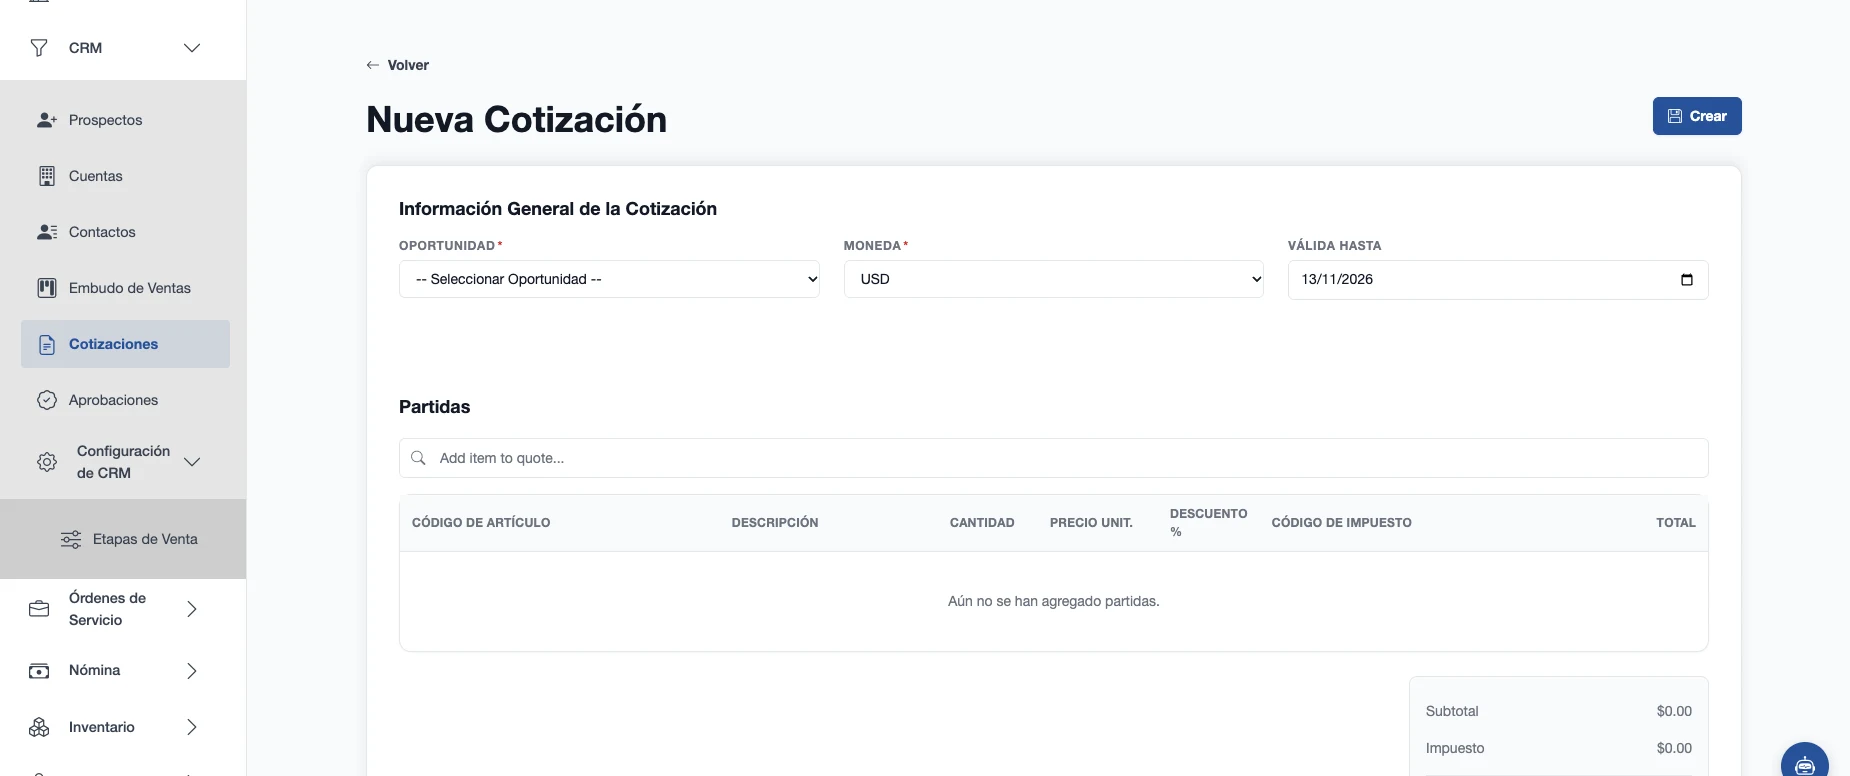This screenshot has height=776, width=1850.
Task: Click the Inventario boxes icon
Action: click(x=39, y=727)
